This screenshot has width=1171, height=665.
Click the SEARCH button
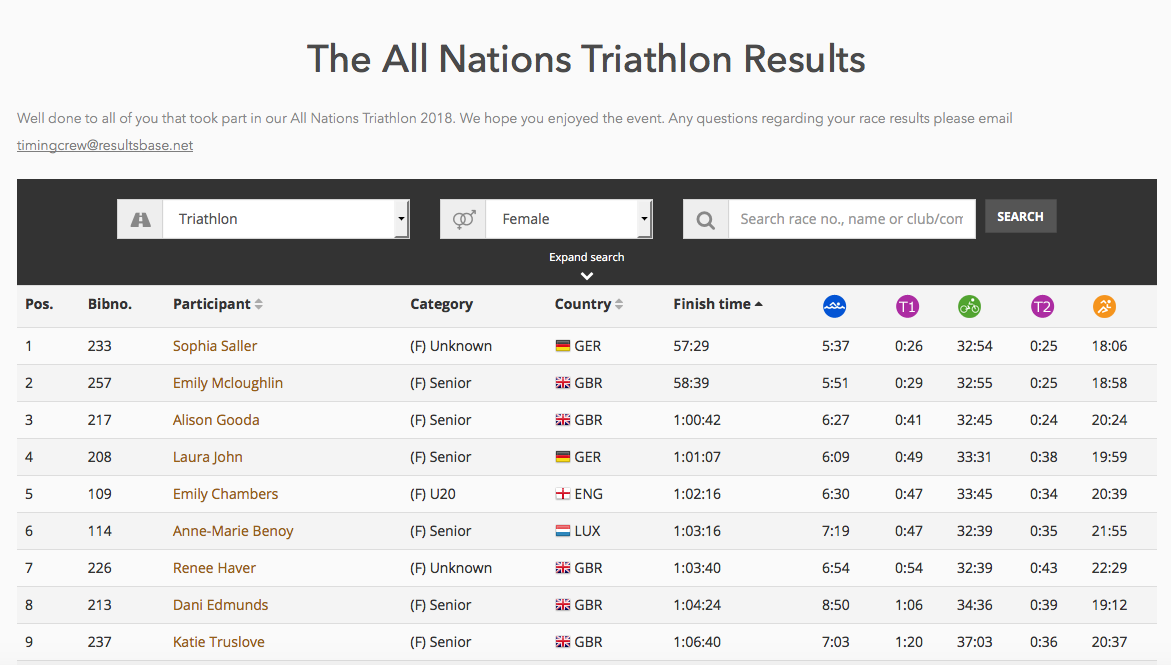[x=1020, y=217]
